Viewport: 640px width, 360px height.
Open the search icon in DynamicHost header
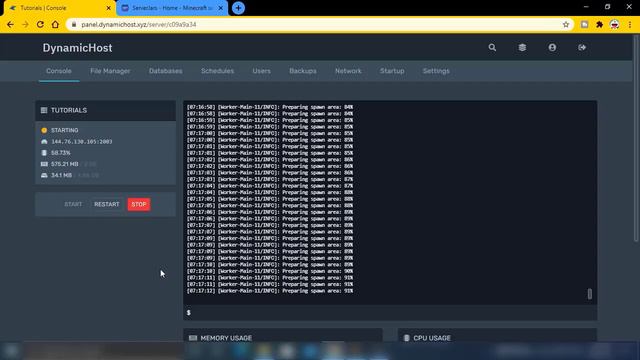coord(492,47)
